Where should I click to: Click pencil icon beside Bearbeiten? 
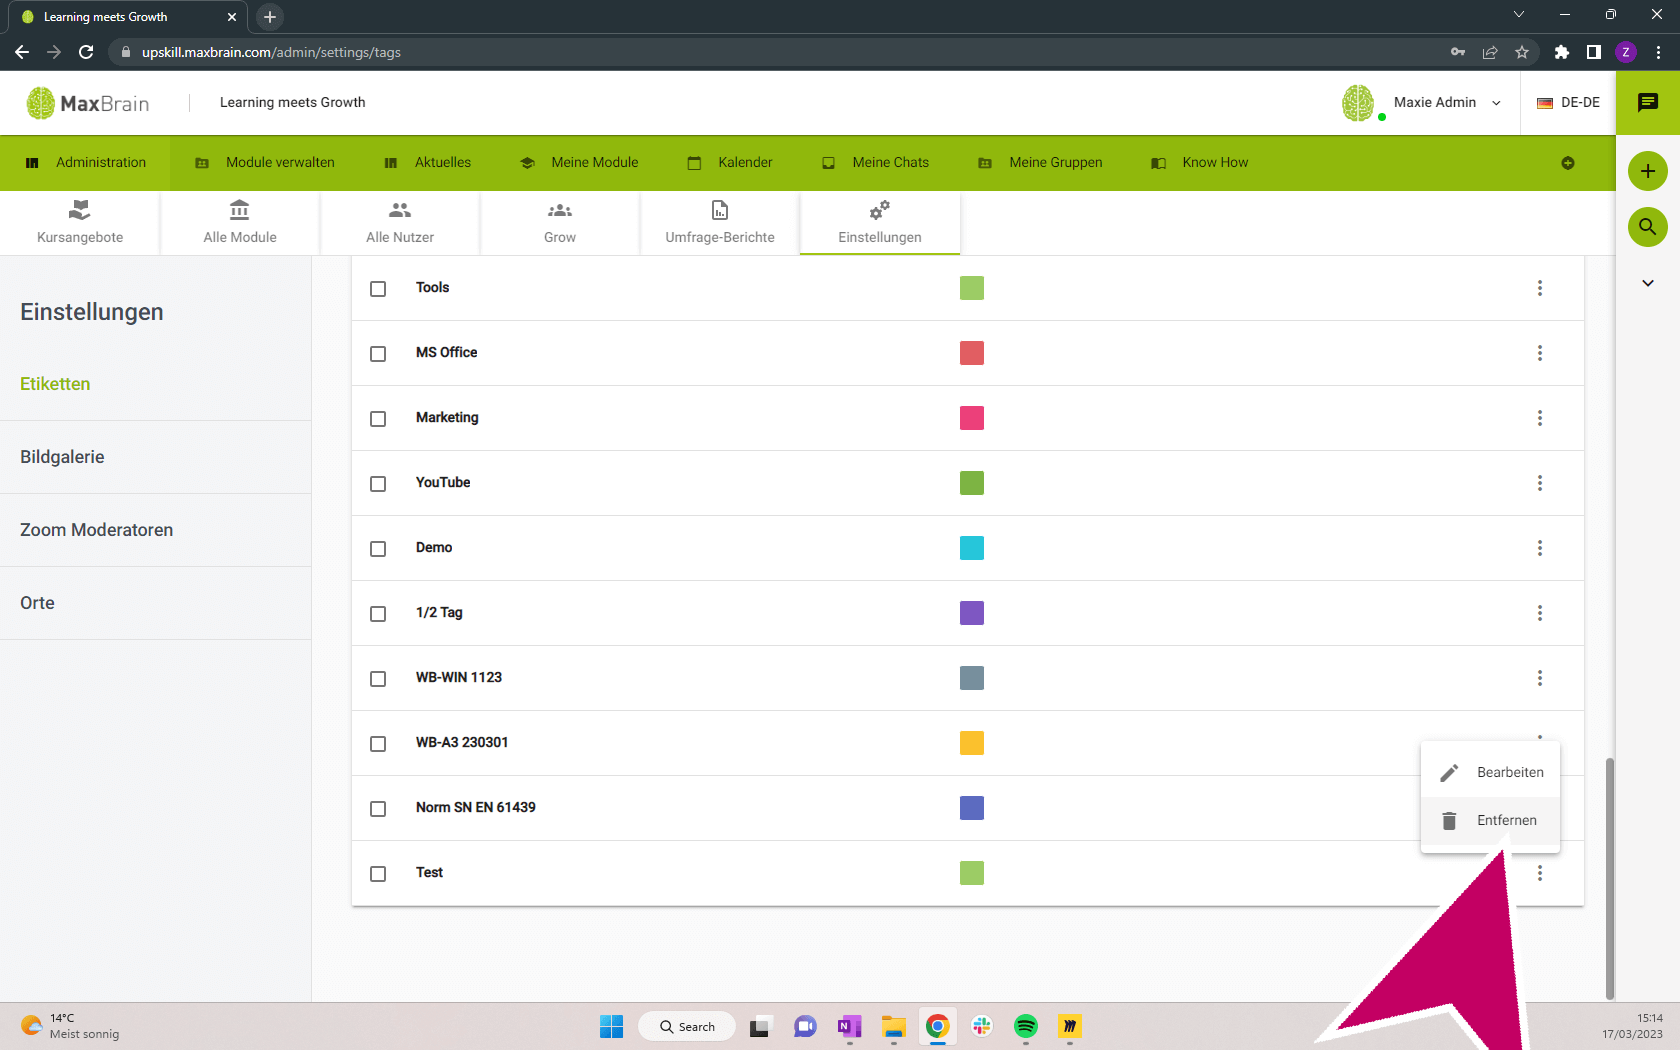click(1449, 773)
